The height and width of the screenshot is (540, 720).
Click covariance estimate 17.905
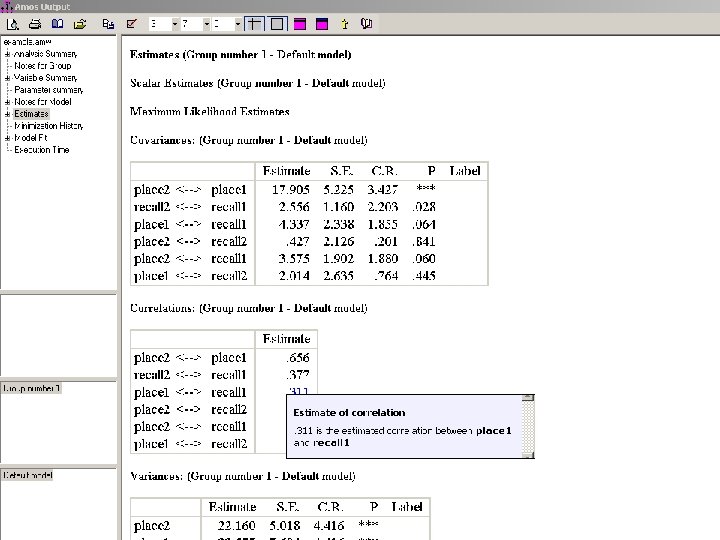pyautogui.click(x=291, y=190)
